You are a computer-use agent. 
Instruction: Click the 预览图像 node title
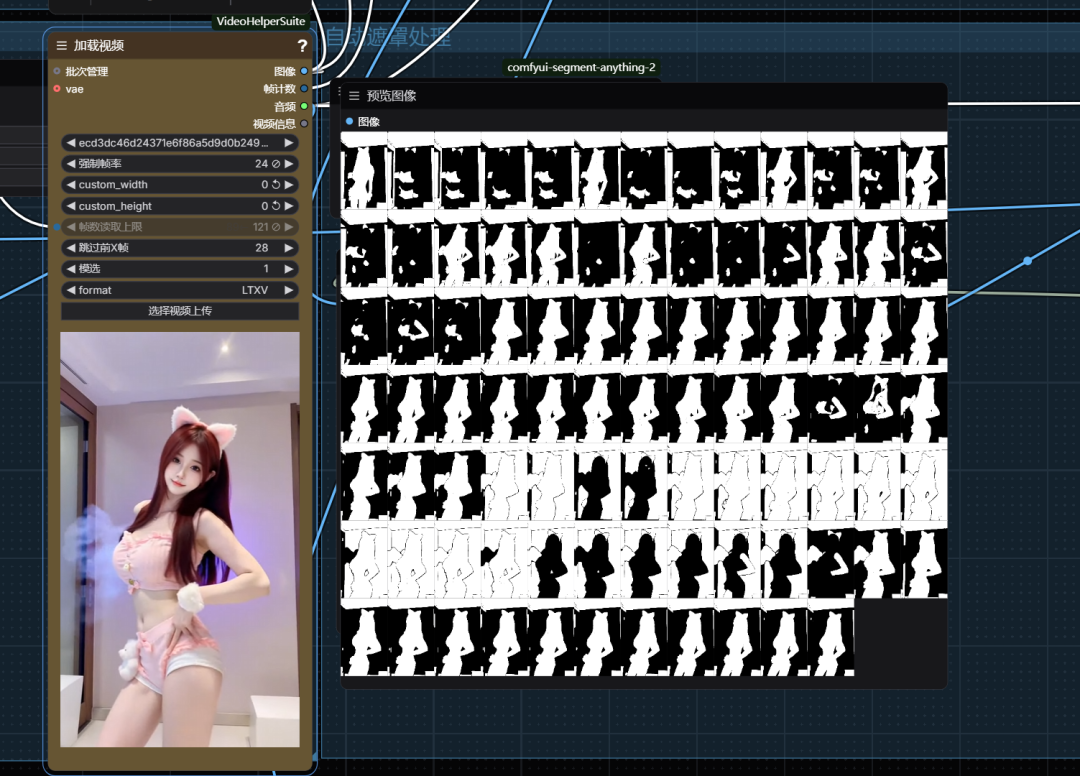(391, 96)
